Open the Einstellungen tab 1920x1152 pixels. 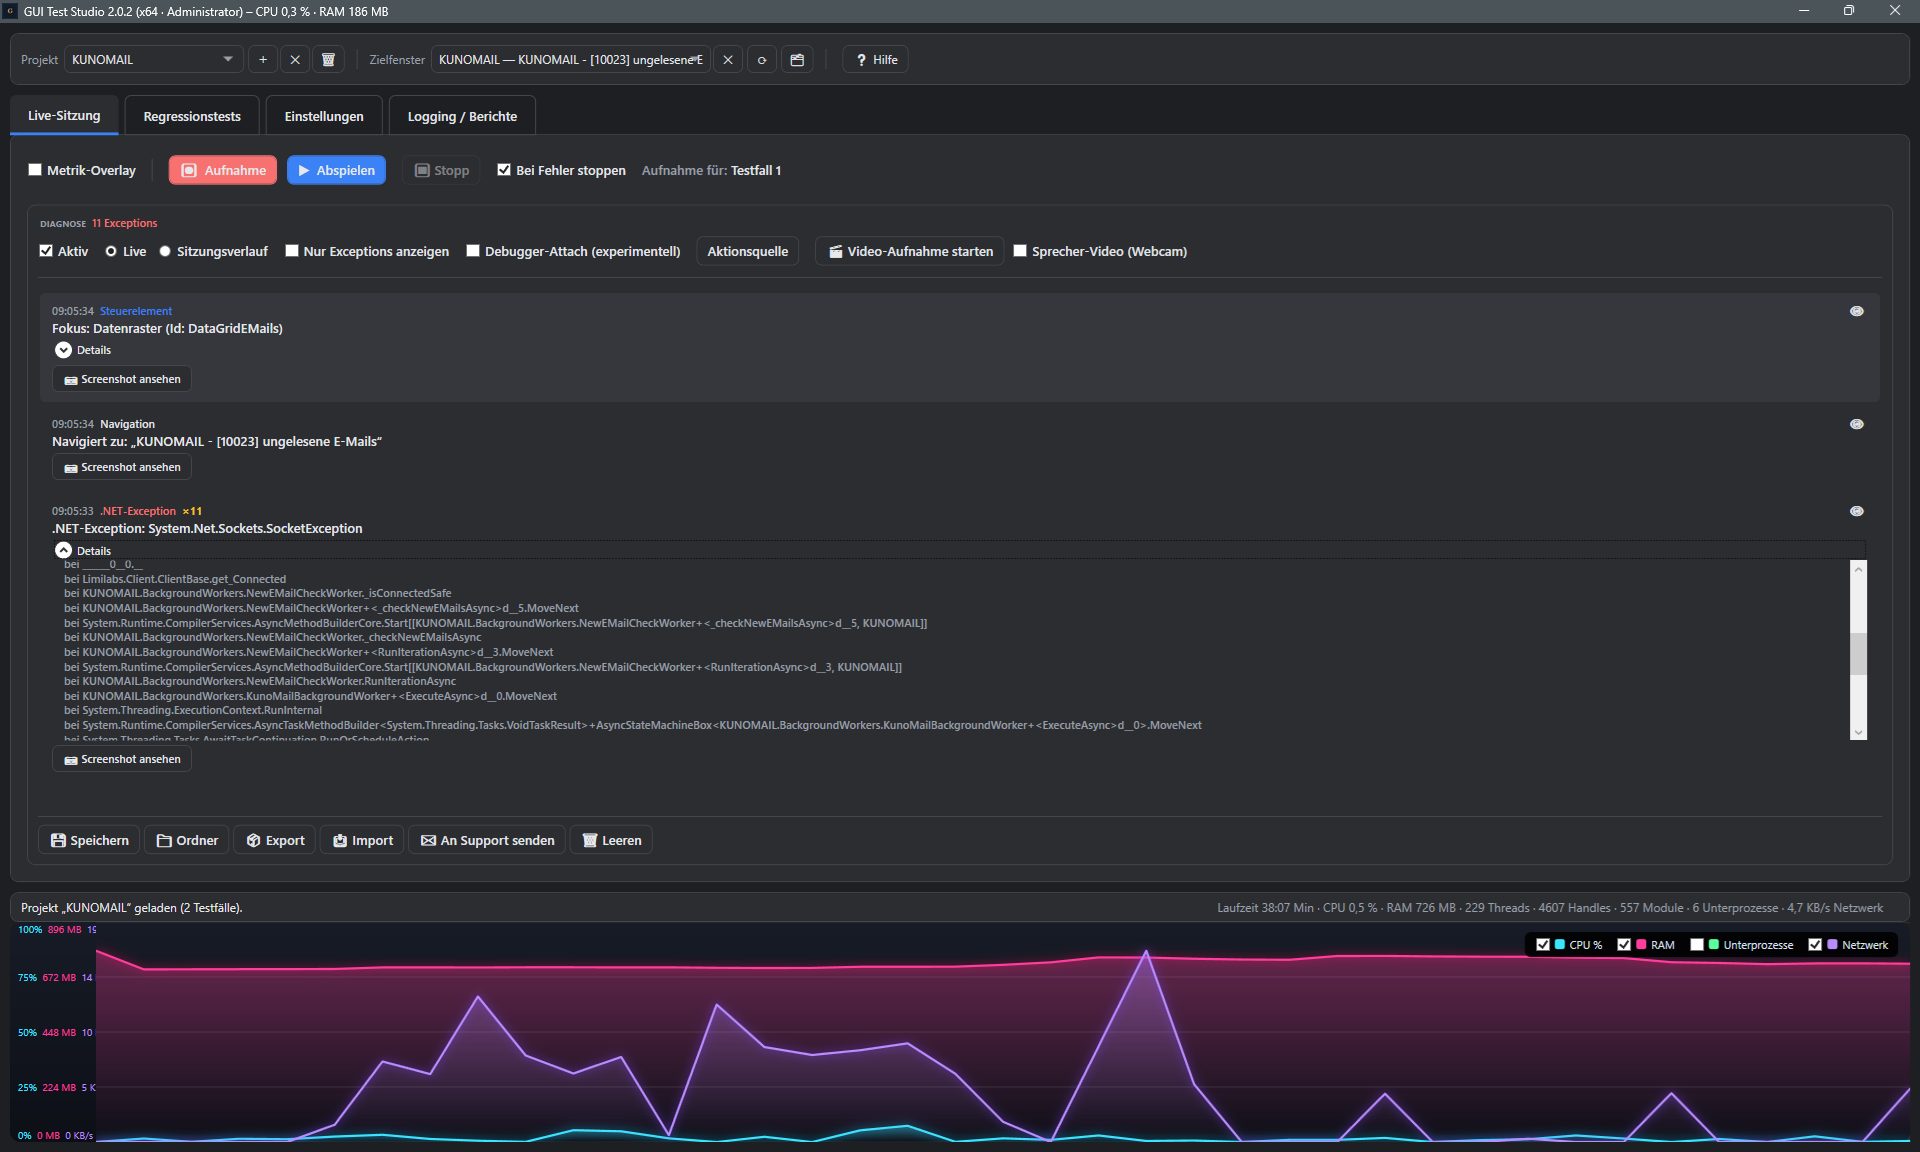(x=324, y=116)
